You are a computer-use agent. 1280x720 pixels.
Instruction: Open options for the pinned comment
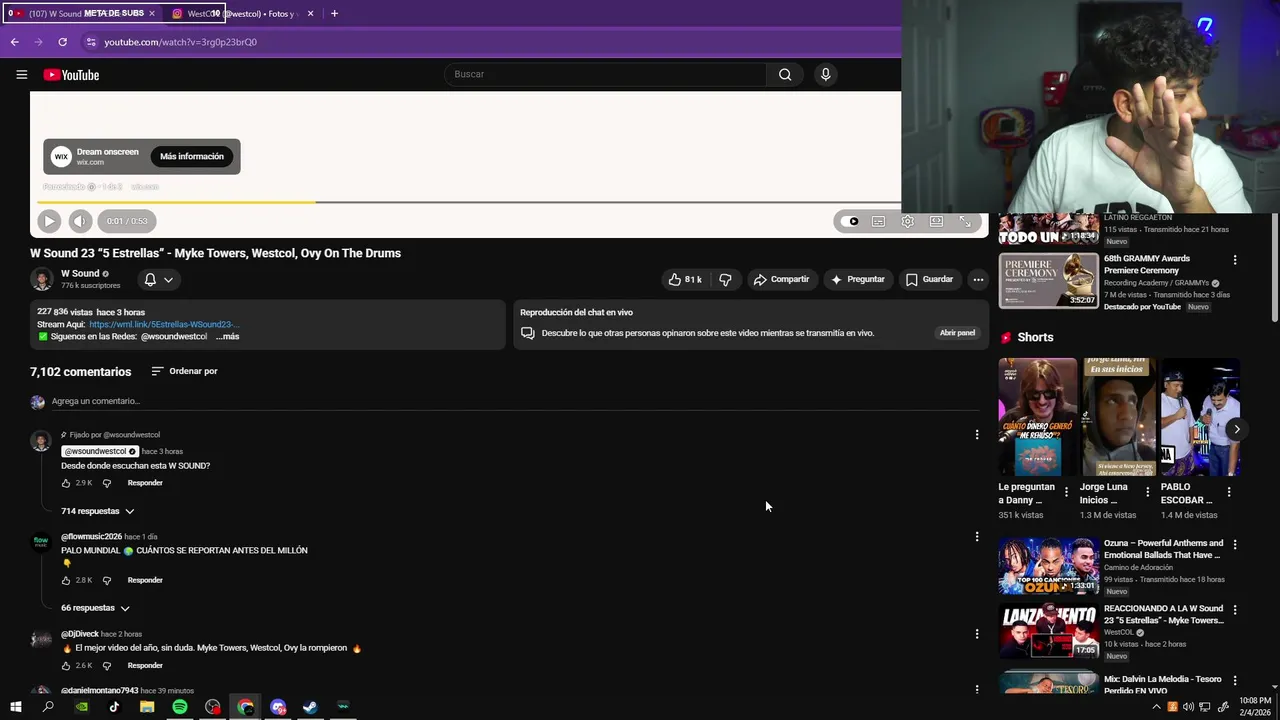(x=977, y=434)
